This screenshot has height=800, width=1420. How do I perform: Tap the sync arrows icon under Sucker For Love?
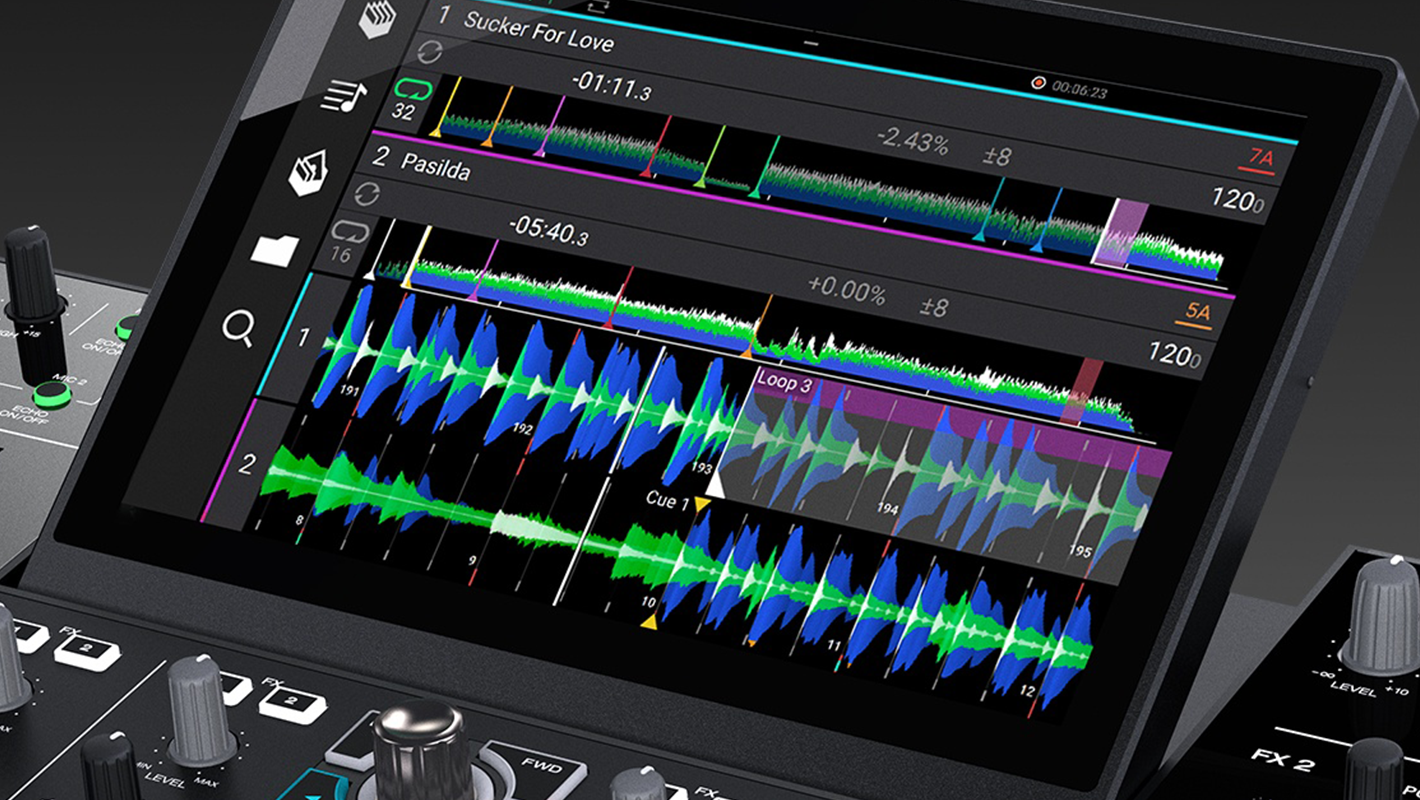click(430, 53)
